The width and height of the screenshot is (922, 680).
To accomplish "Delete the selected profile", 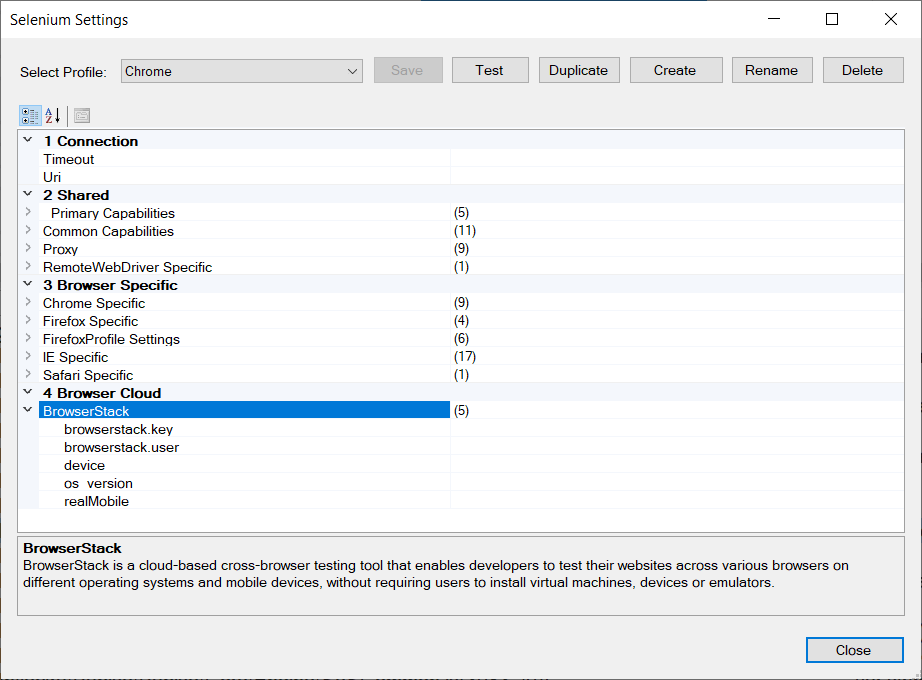I will [863, 70].
